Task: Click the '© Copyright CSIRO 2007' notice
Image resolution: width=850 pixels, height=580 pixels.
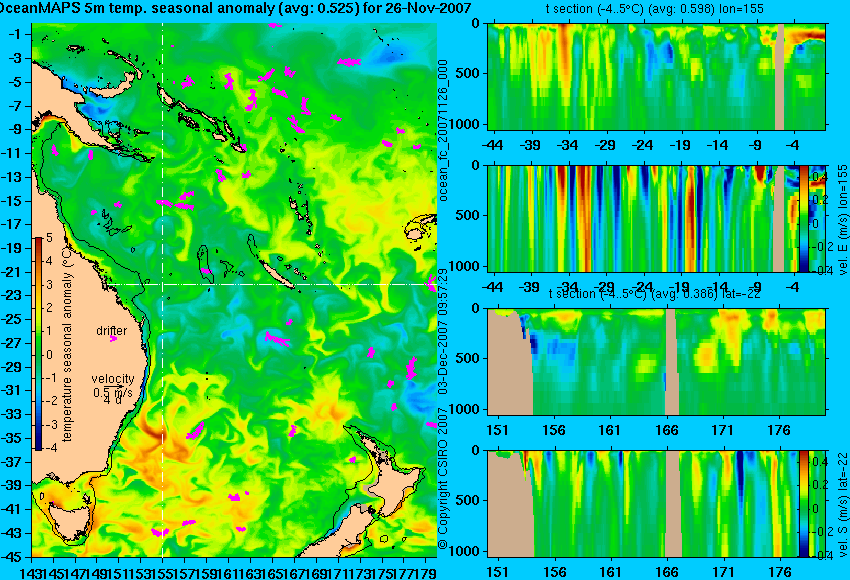Action: tap(443, 476)
